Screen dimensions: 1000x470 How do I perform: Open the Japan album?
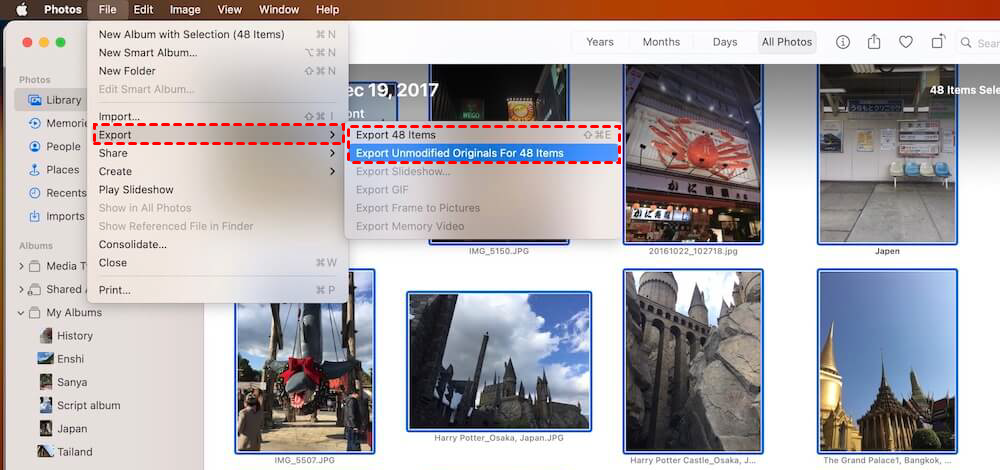pos(62,429)
